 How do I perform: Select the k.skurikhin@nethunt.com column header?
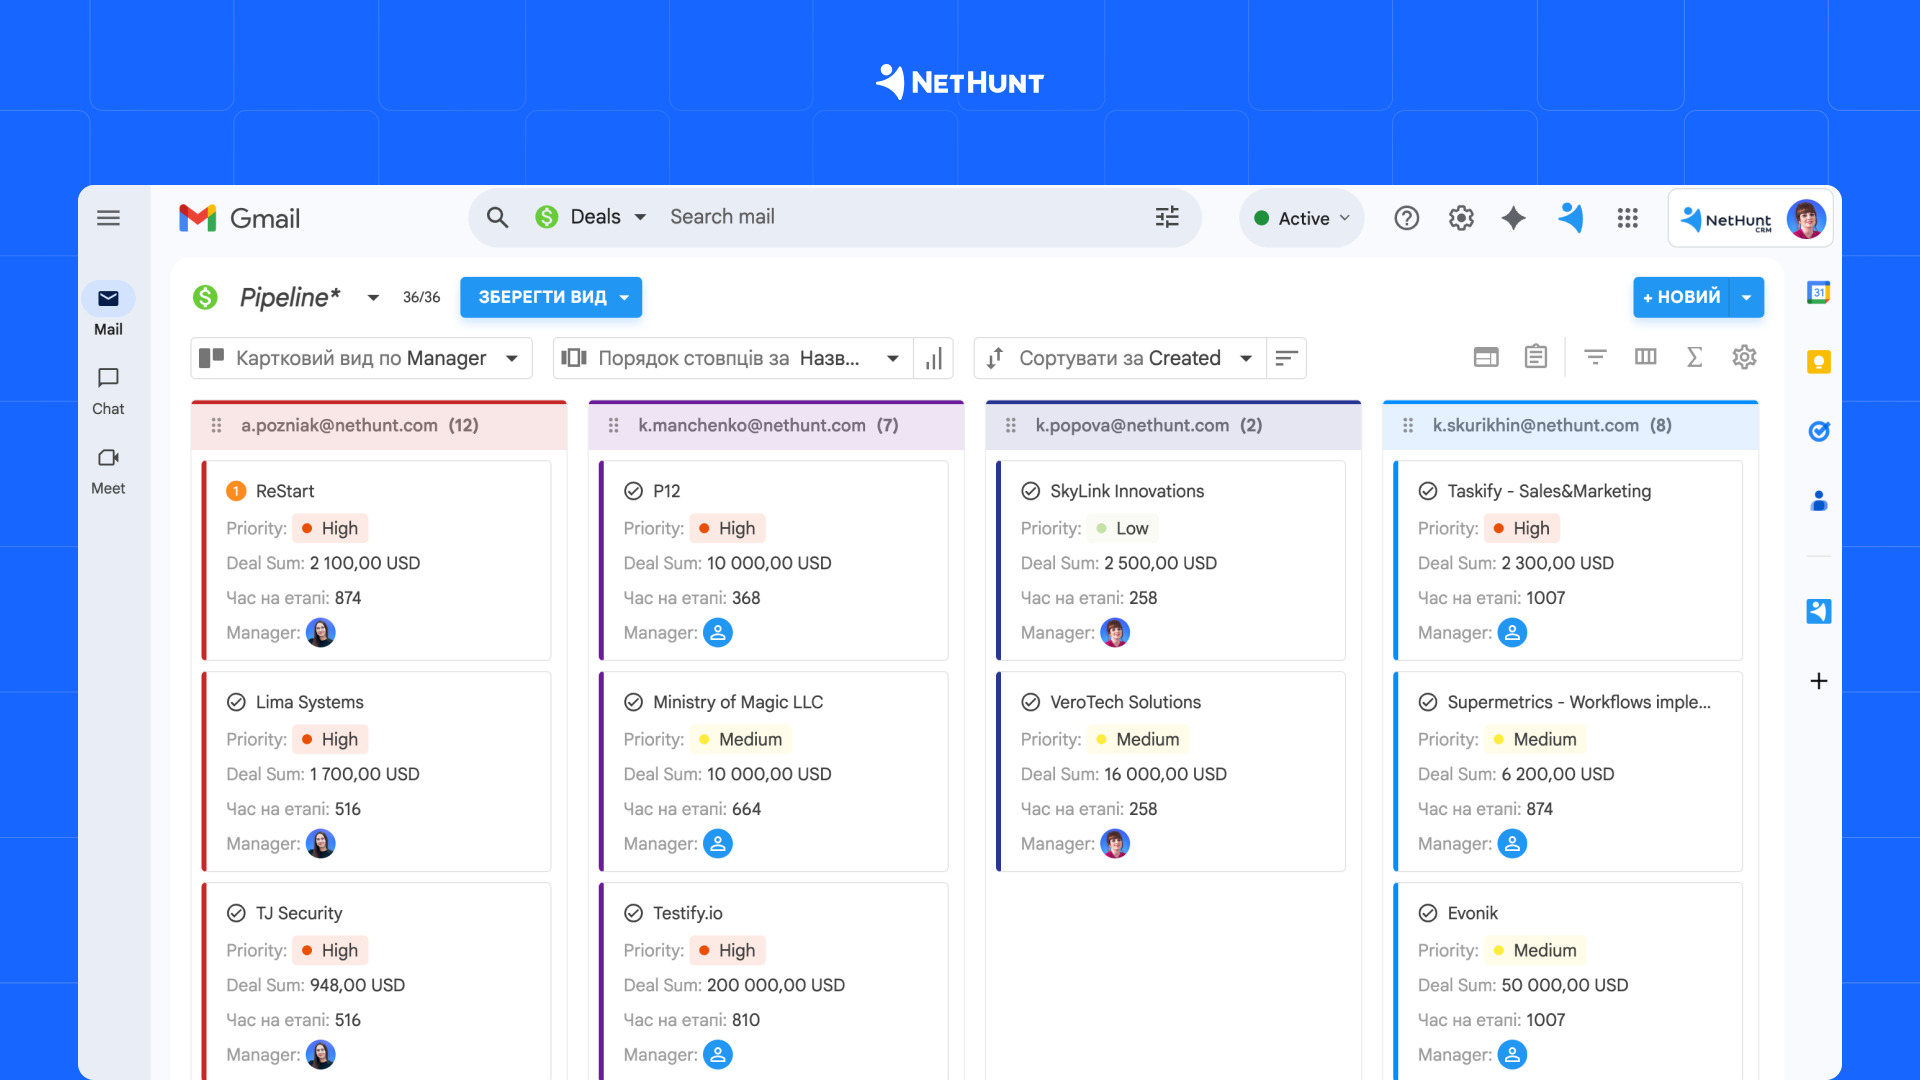click(x=1570, y=425)
